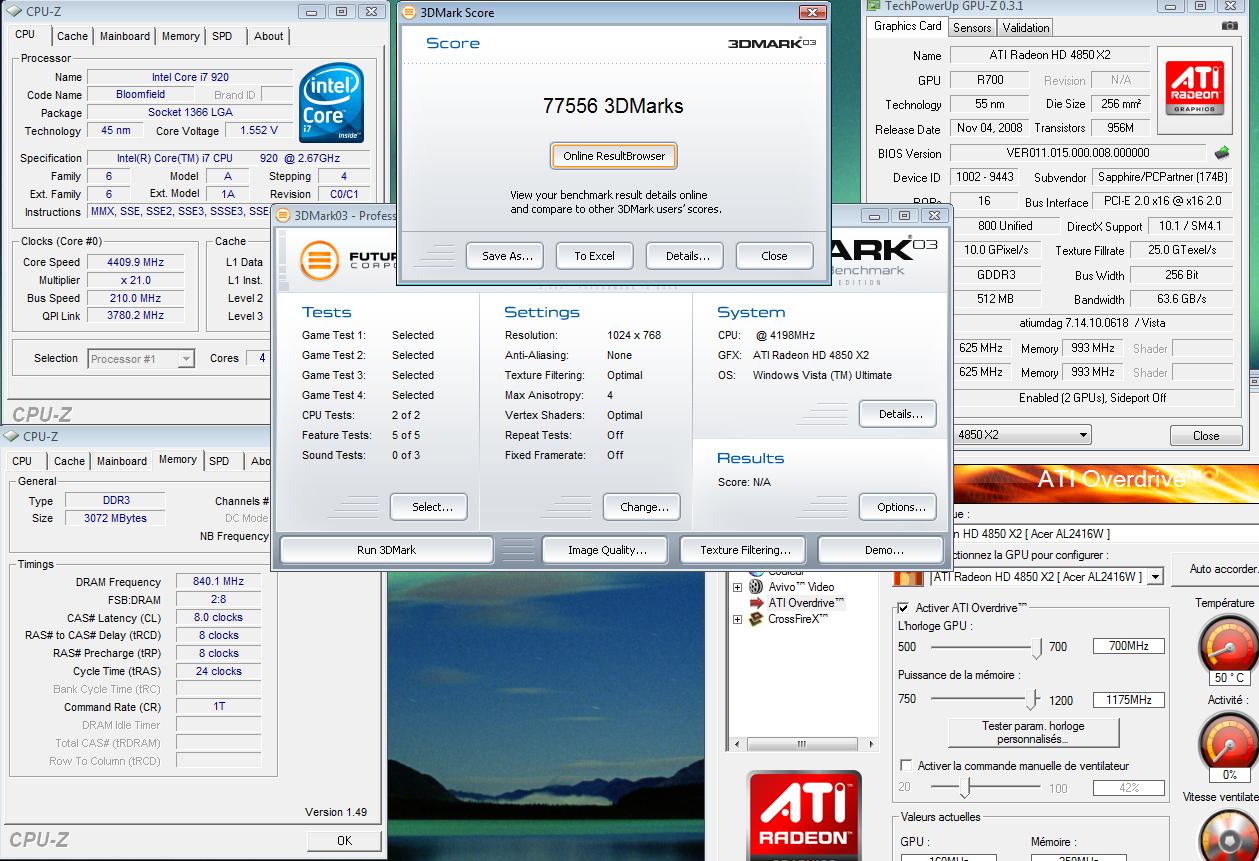
Task: Switch to CPU tab in lower CPU-Z
Action: click(22, 461)
